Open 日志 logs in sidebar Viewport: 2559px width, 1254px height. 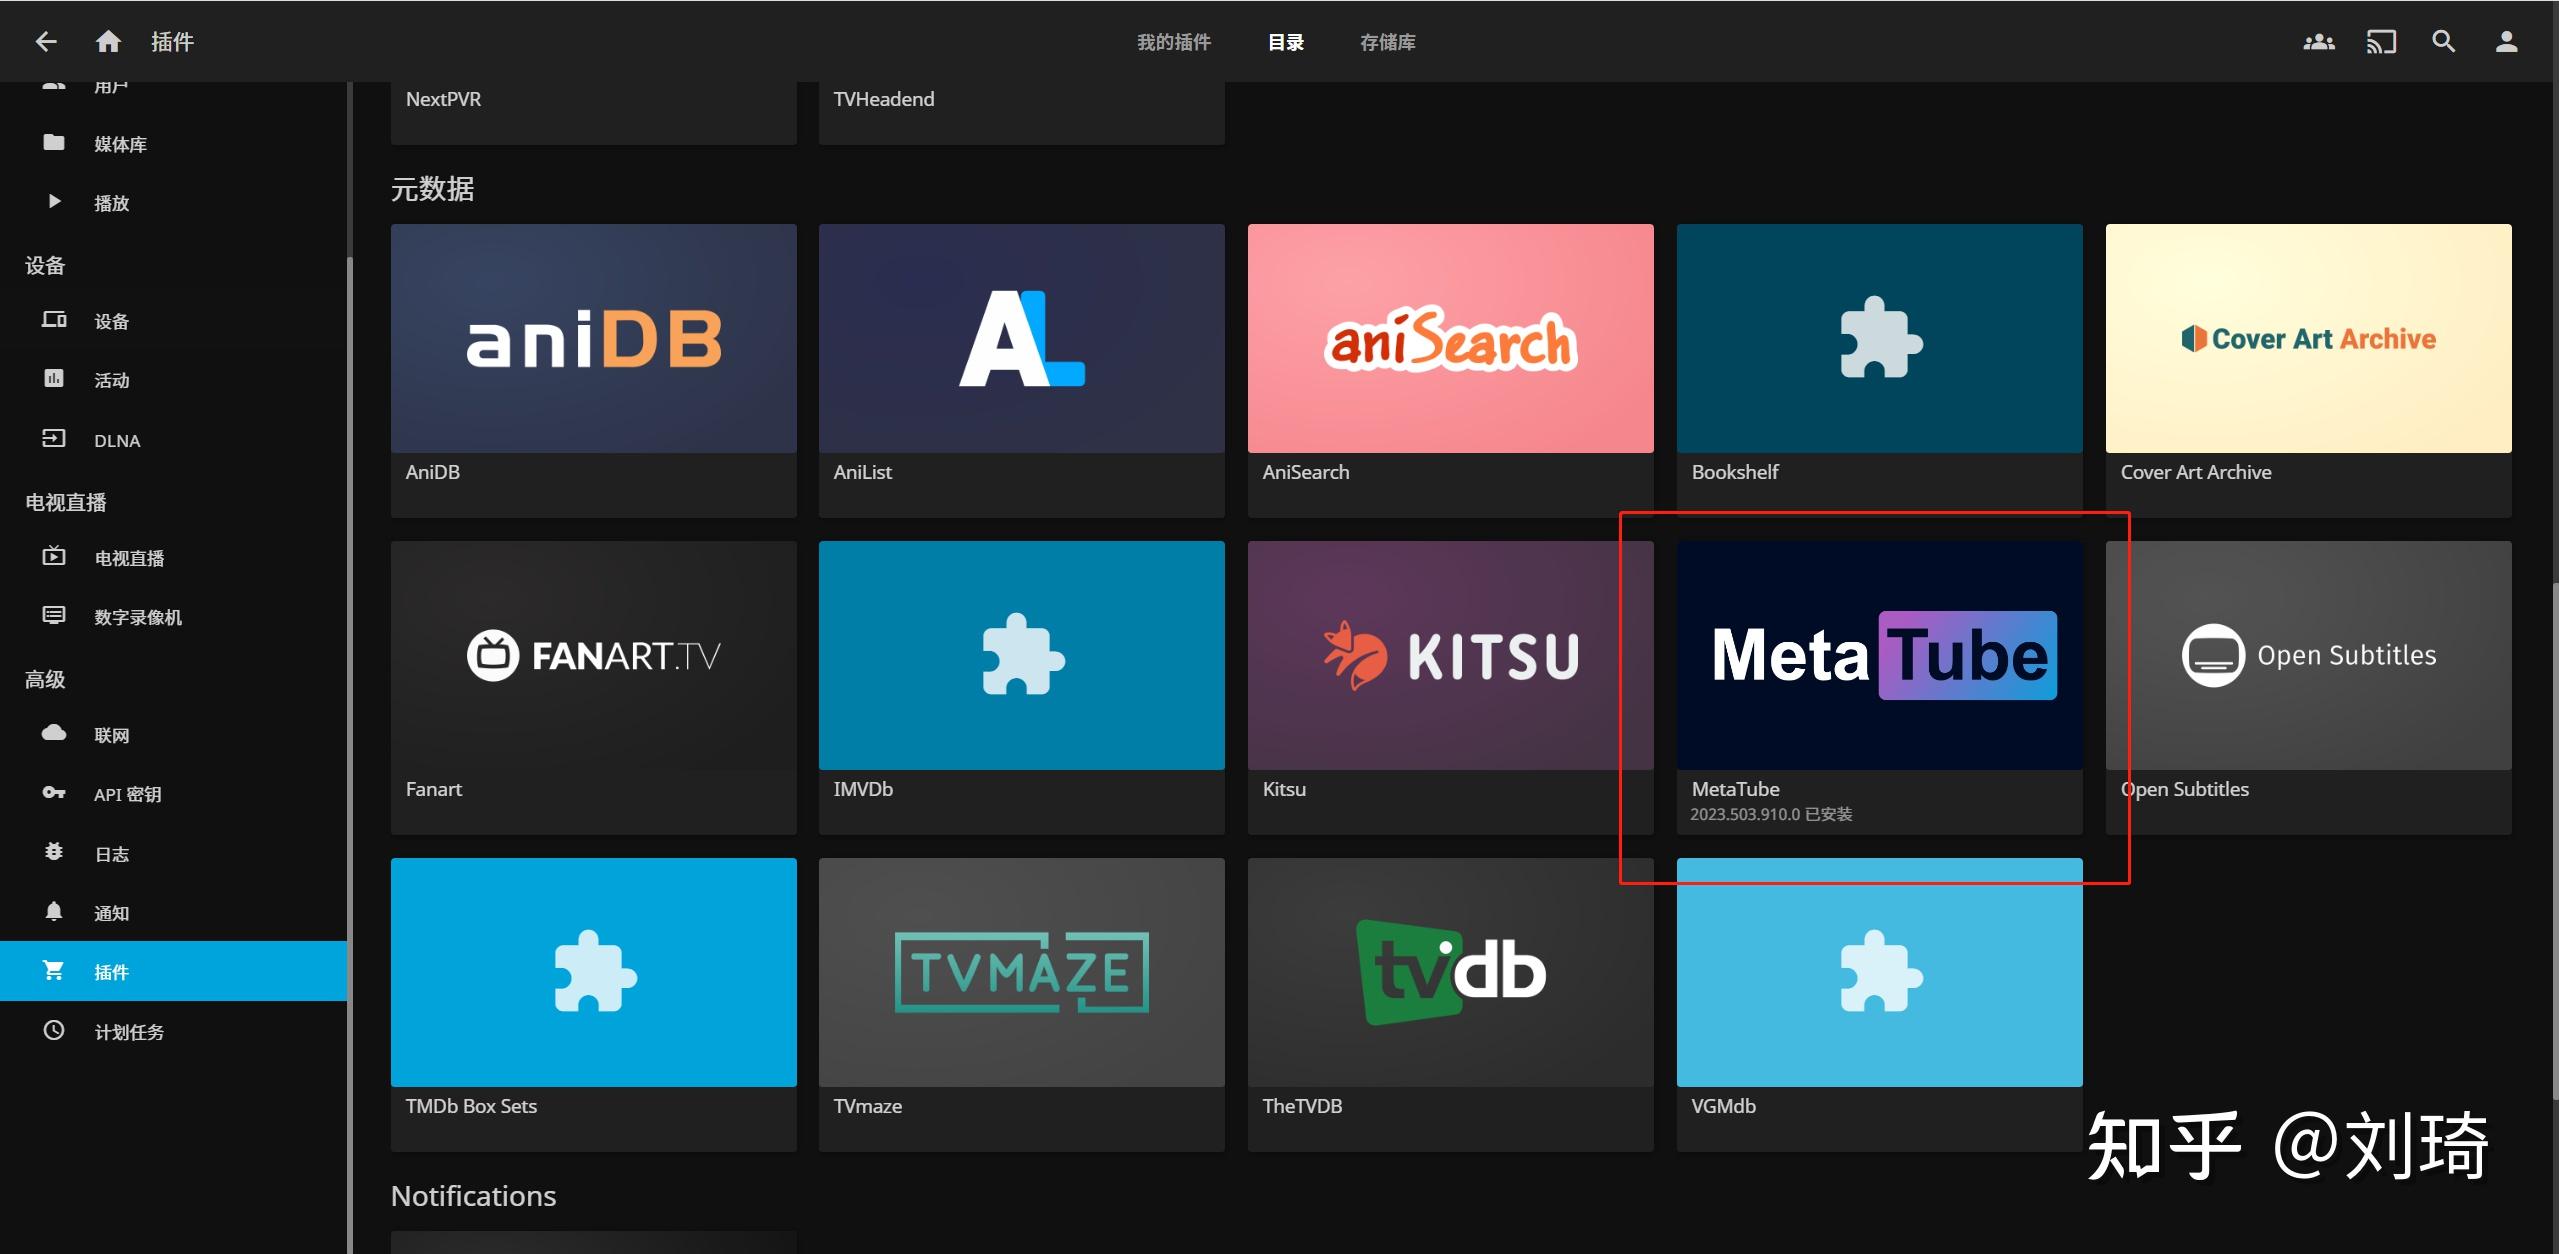click(111, 854)
